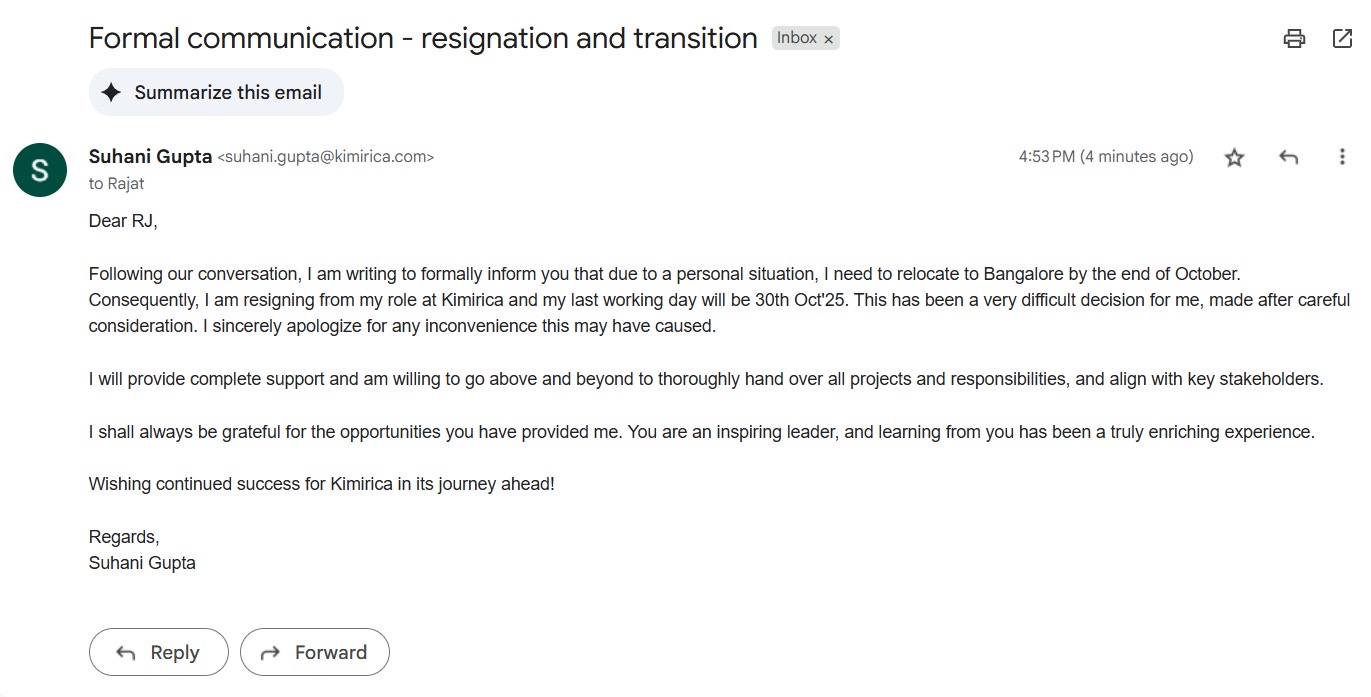Viewport: 1371px width, 697px height.
Task: Open the three-dot More options menu
Action: coord(1342,157)
